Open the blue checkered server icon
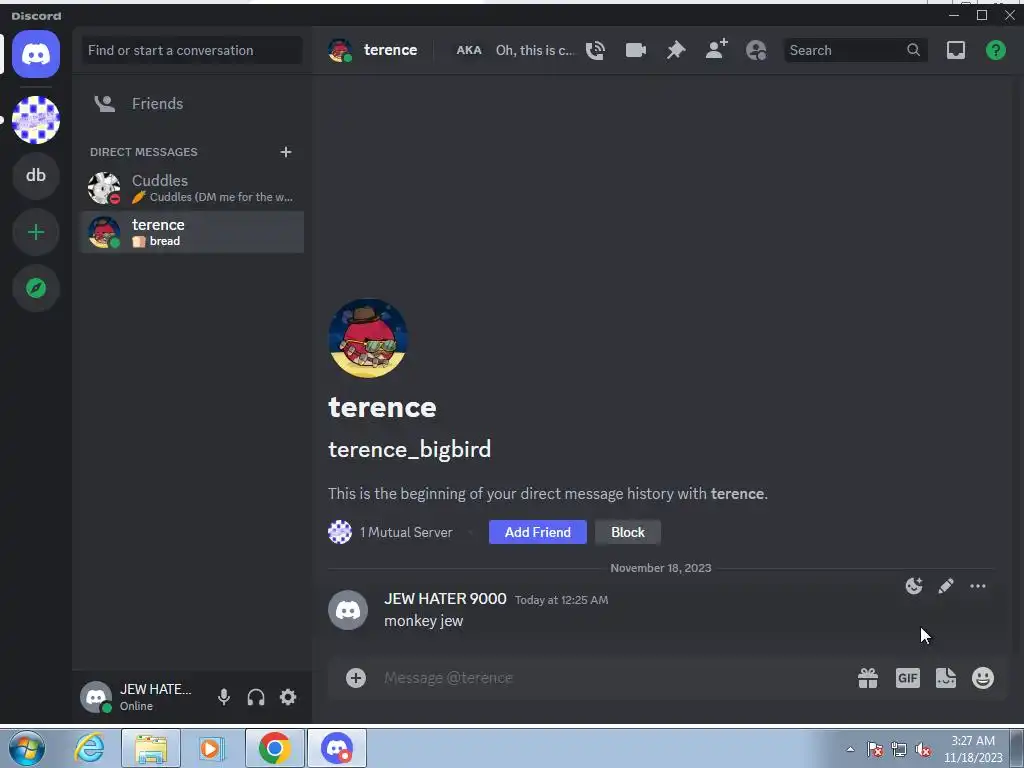 pyautogui.click(x=36, y=120)
